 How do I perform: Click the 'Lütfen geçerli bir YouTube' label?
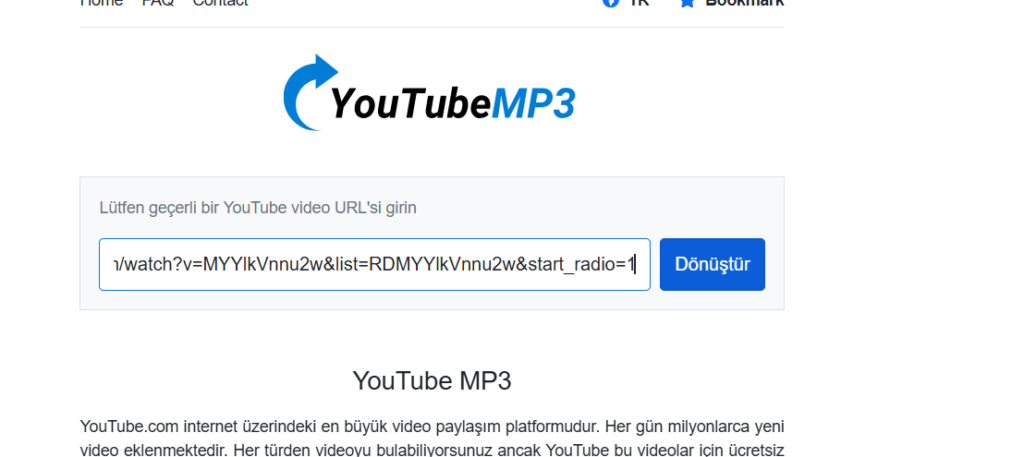click(258, 208)
